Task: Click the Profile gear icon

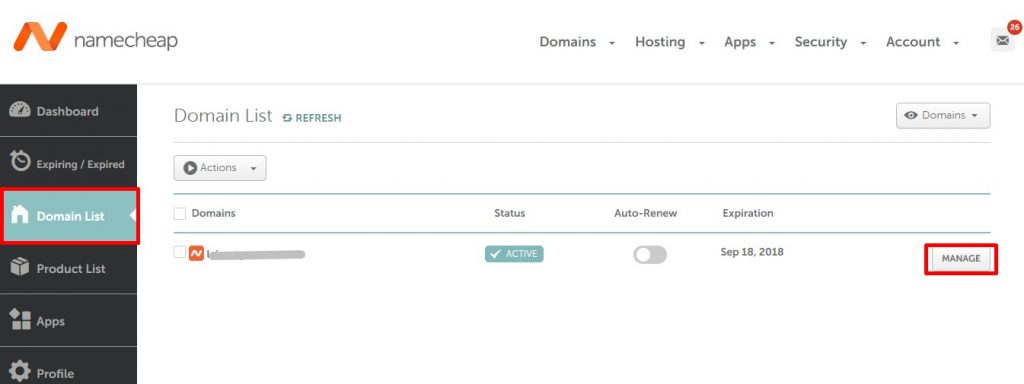Action: [20, 372]
